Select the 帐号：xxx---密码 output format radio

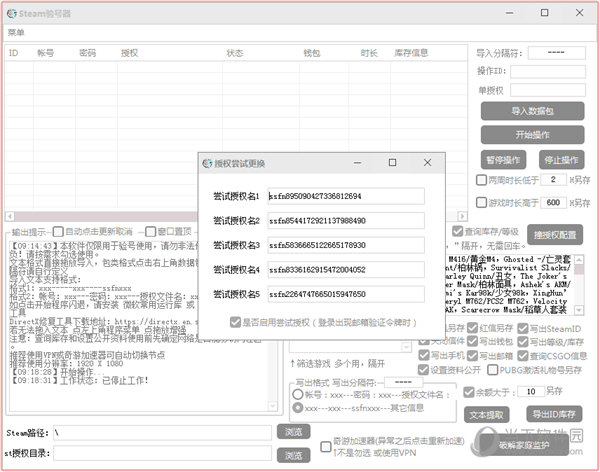(x=298, y=394)
